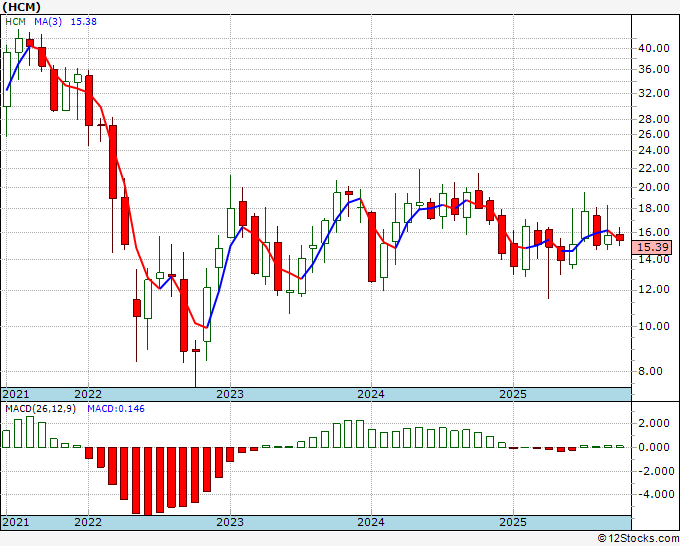Click the 12.00 price axis label
The width and height of the screenshot is (680, 546).
point(654,289)
